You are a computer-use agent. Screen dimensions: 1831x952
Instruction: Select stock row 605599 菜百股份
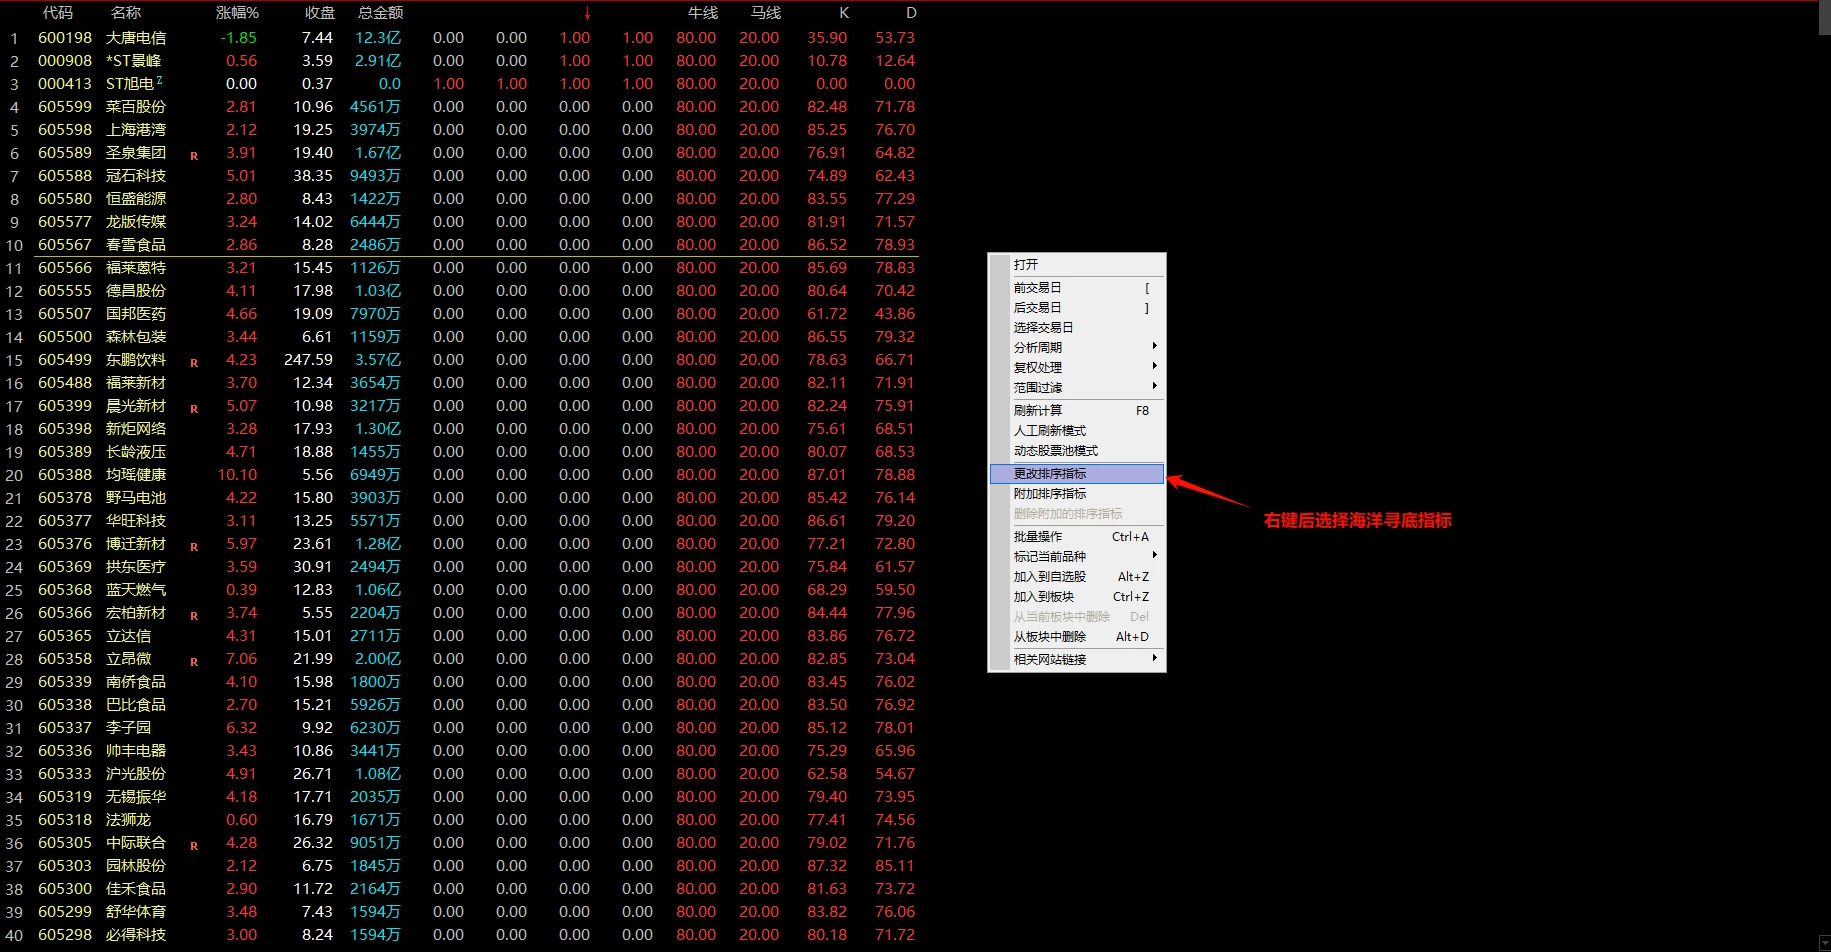[x=460, y=107]
